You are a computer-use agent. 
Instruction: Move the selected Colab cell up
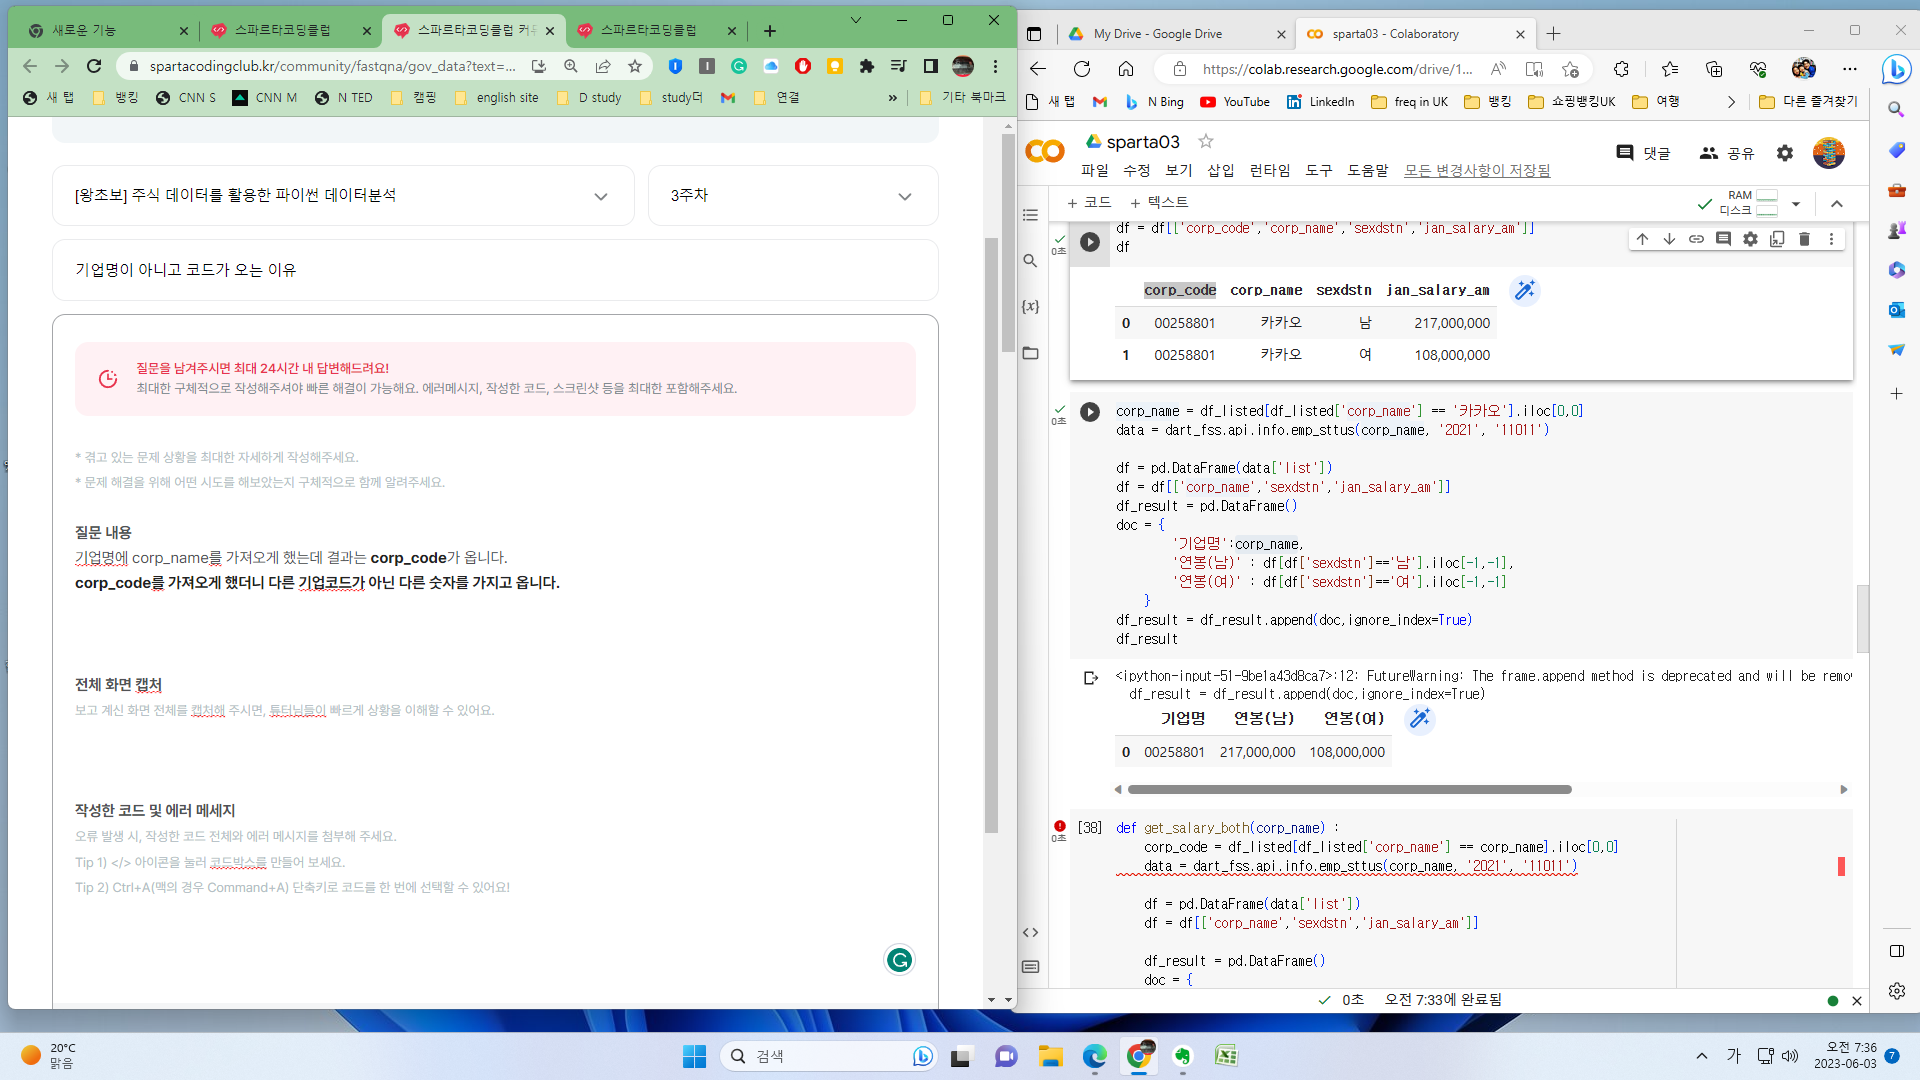[1642, 239]
